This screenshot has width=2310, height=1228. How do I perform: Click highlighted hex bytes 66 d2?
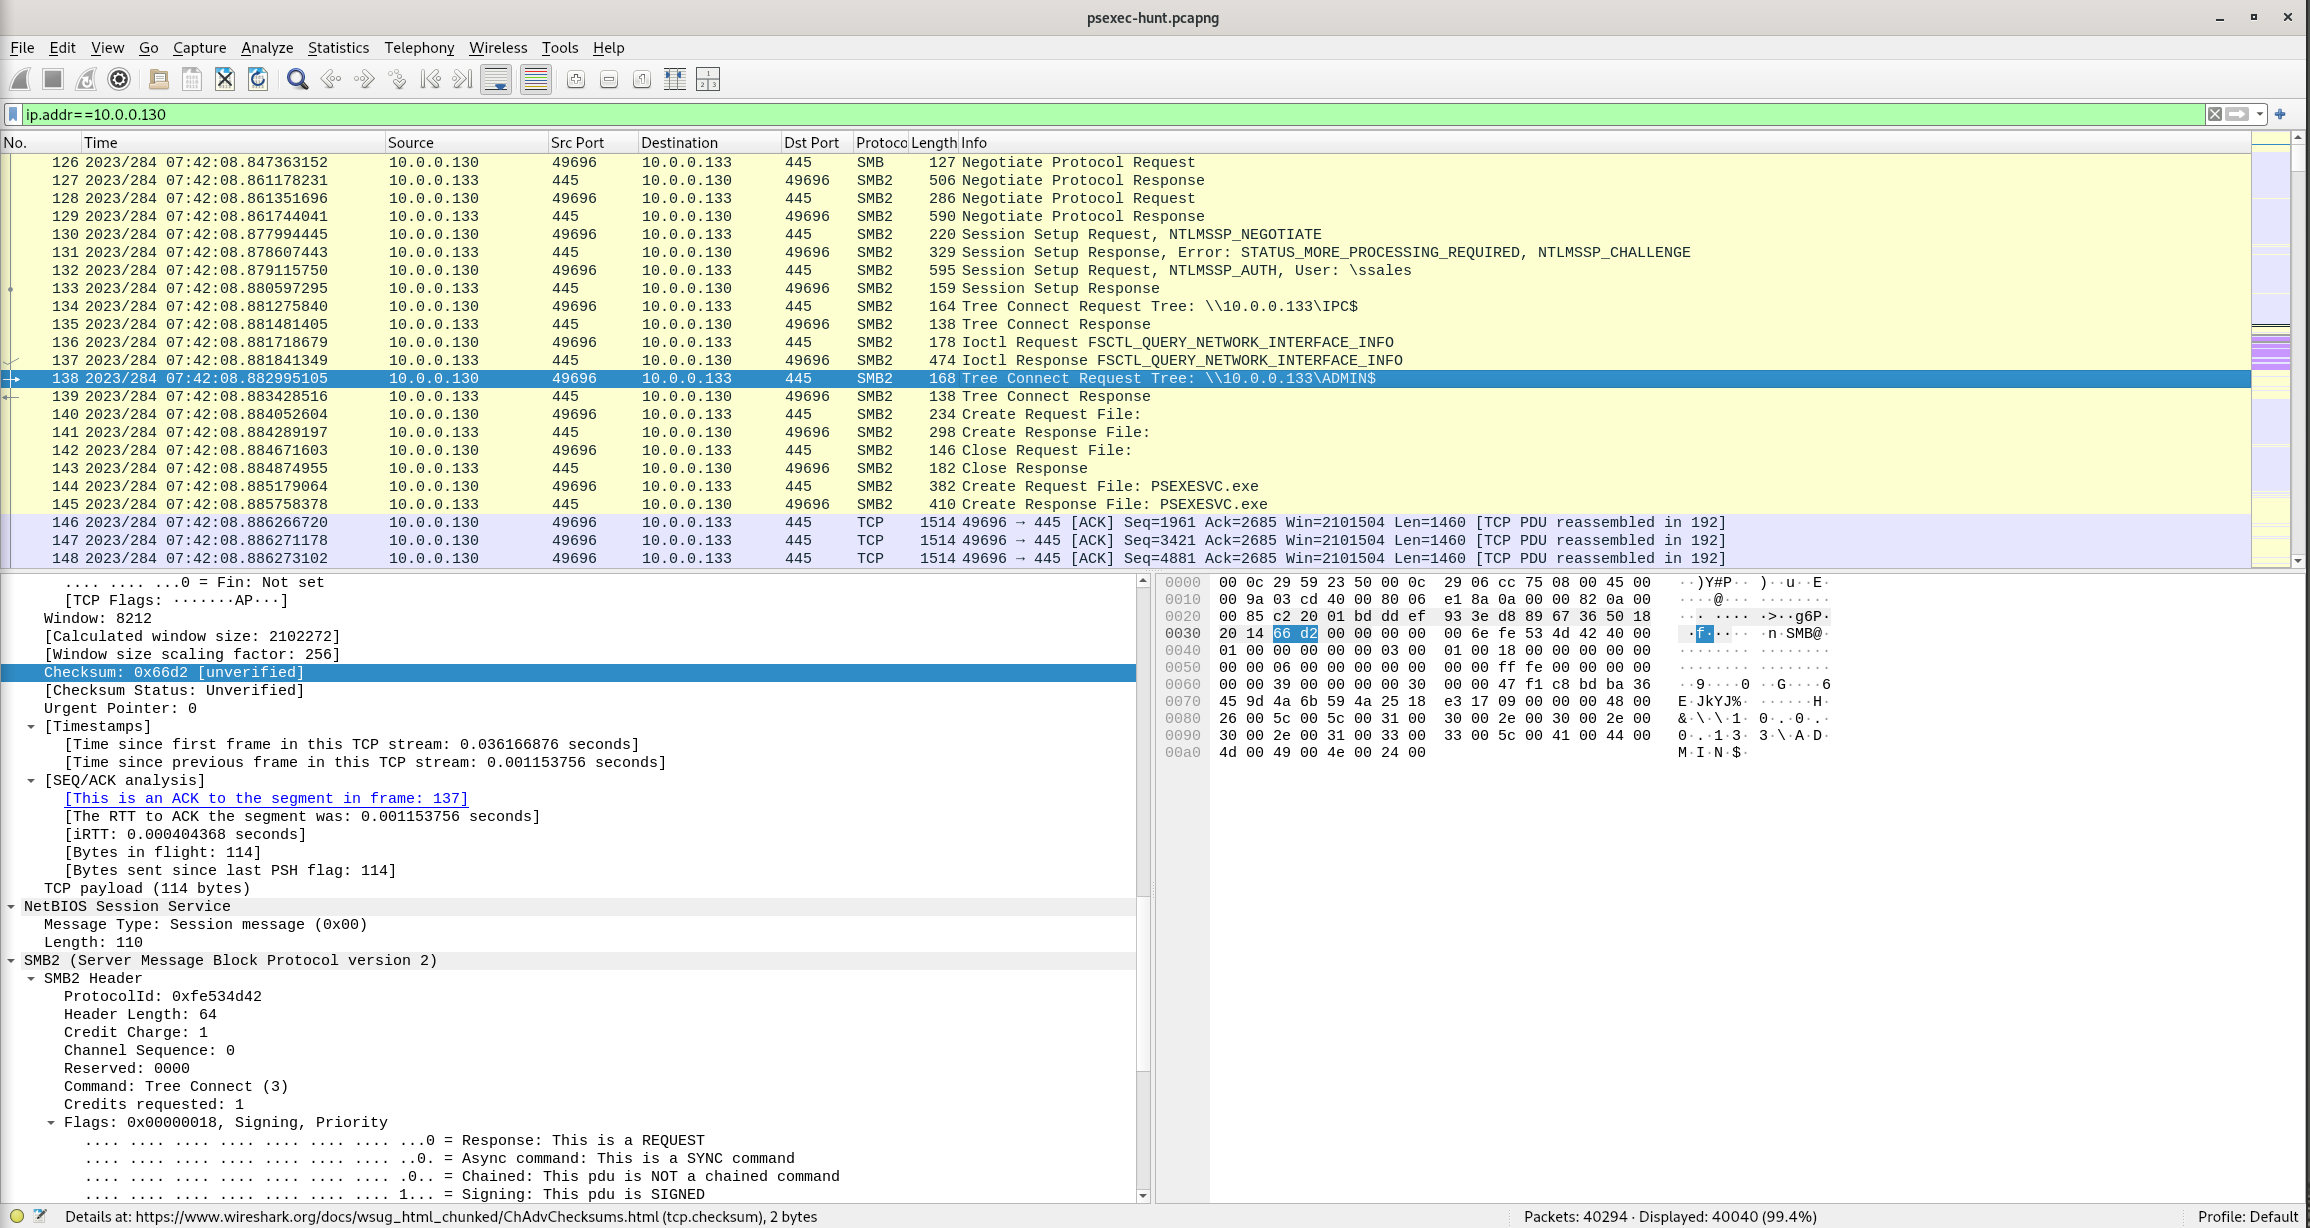[1295, 634]
